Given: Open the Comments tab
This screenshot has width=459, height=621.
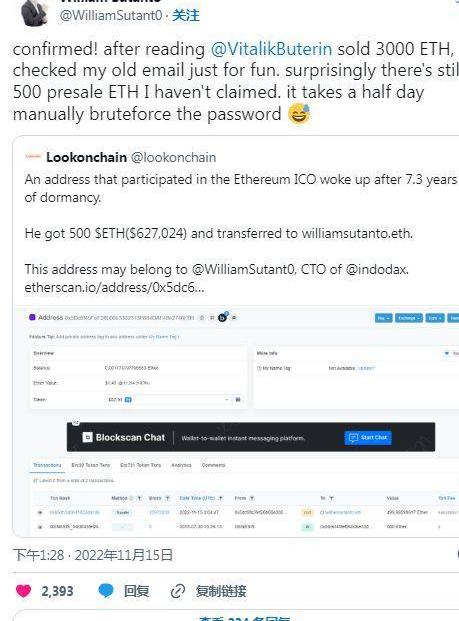Looking at the screenshot, I should pyautogui.click(x=213, y=465).
